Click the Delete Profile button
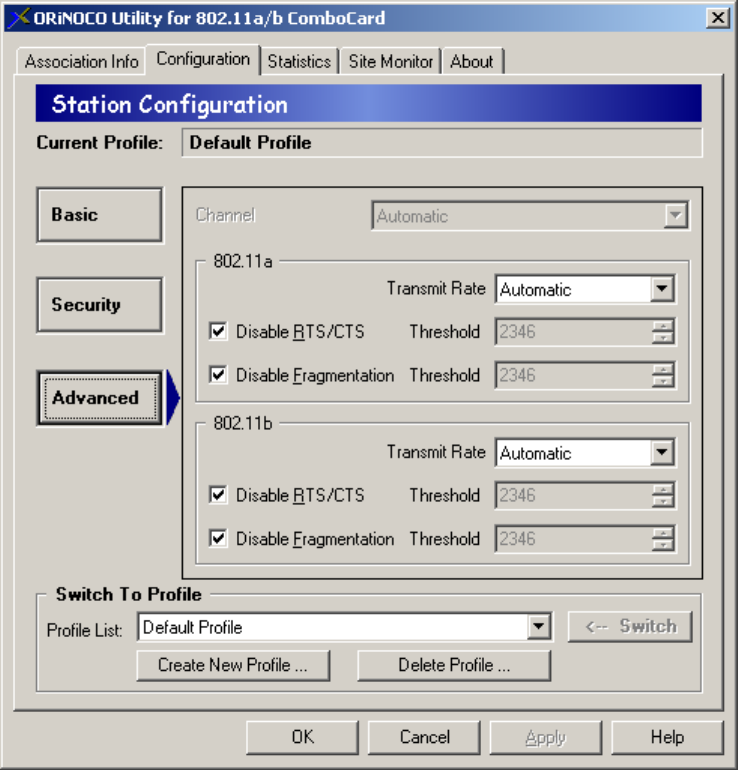The height and width of the screenshot is (770, 738). [454, 665]
